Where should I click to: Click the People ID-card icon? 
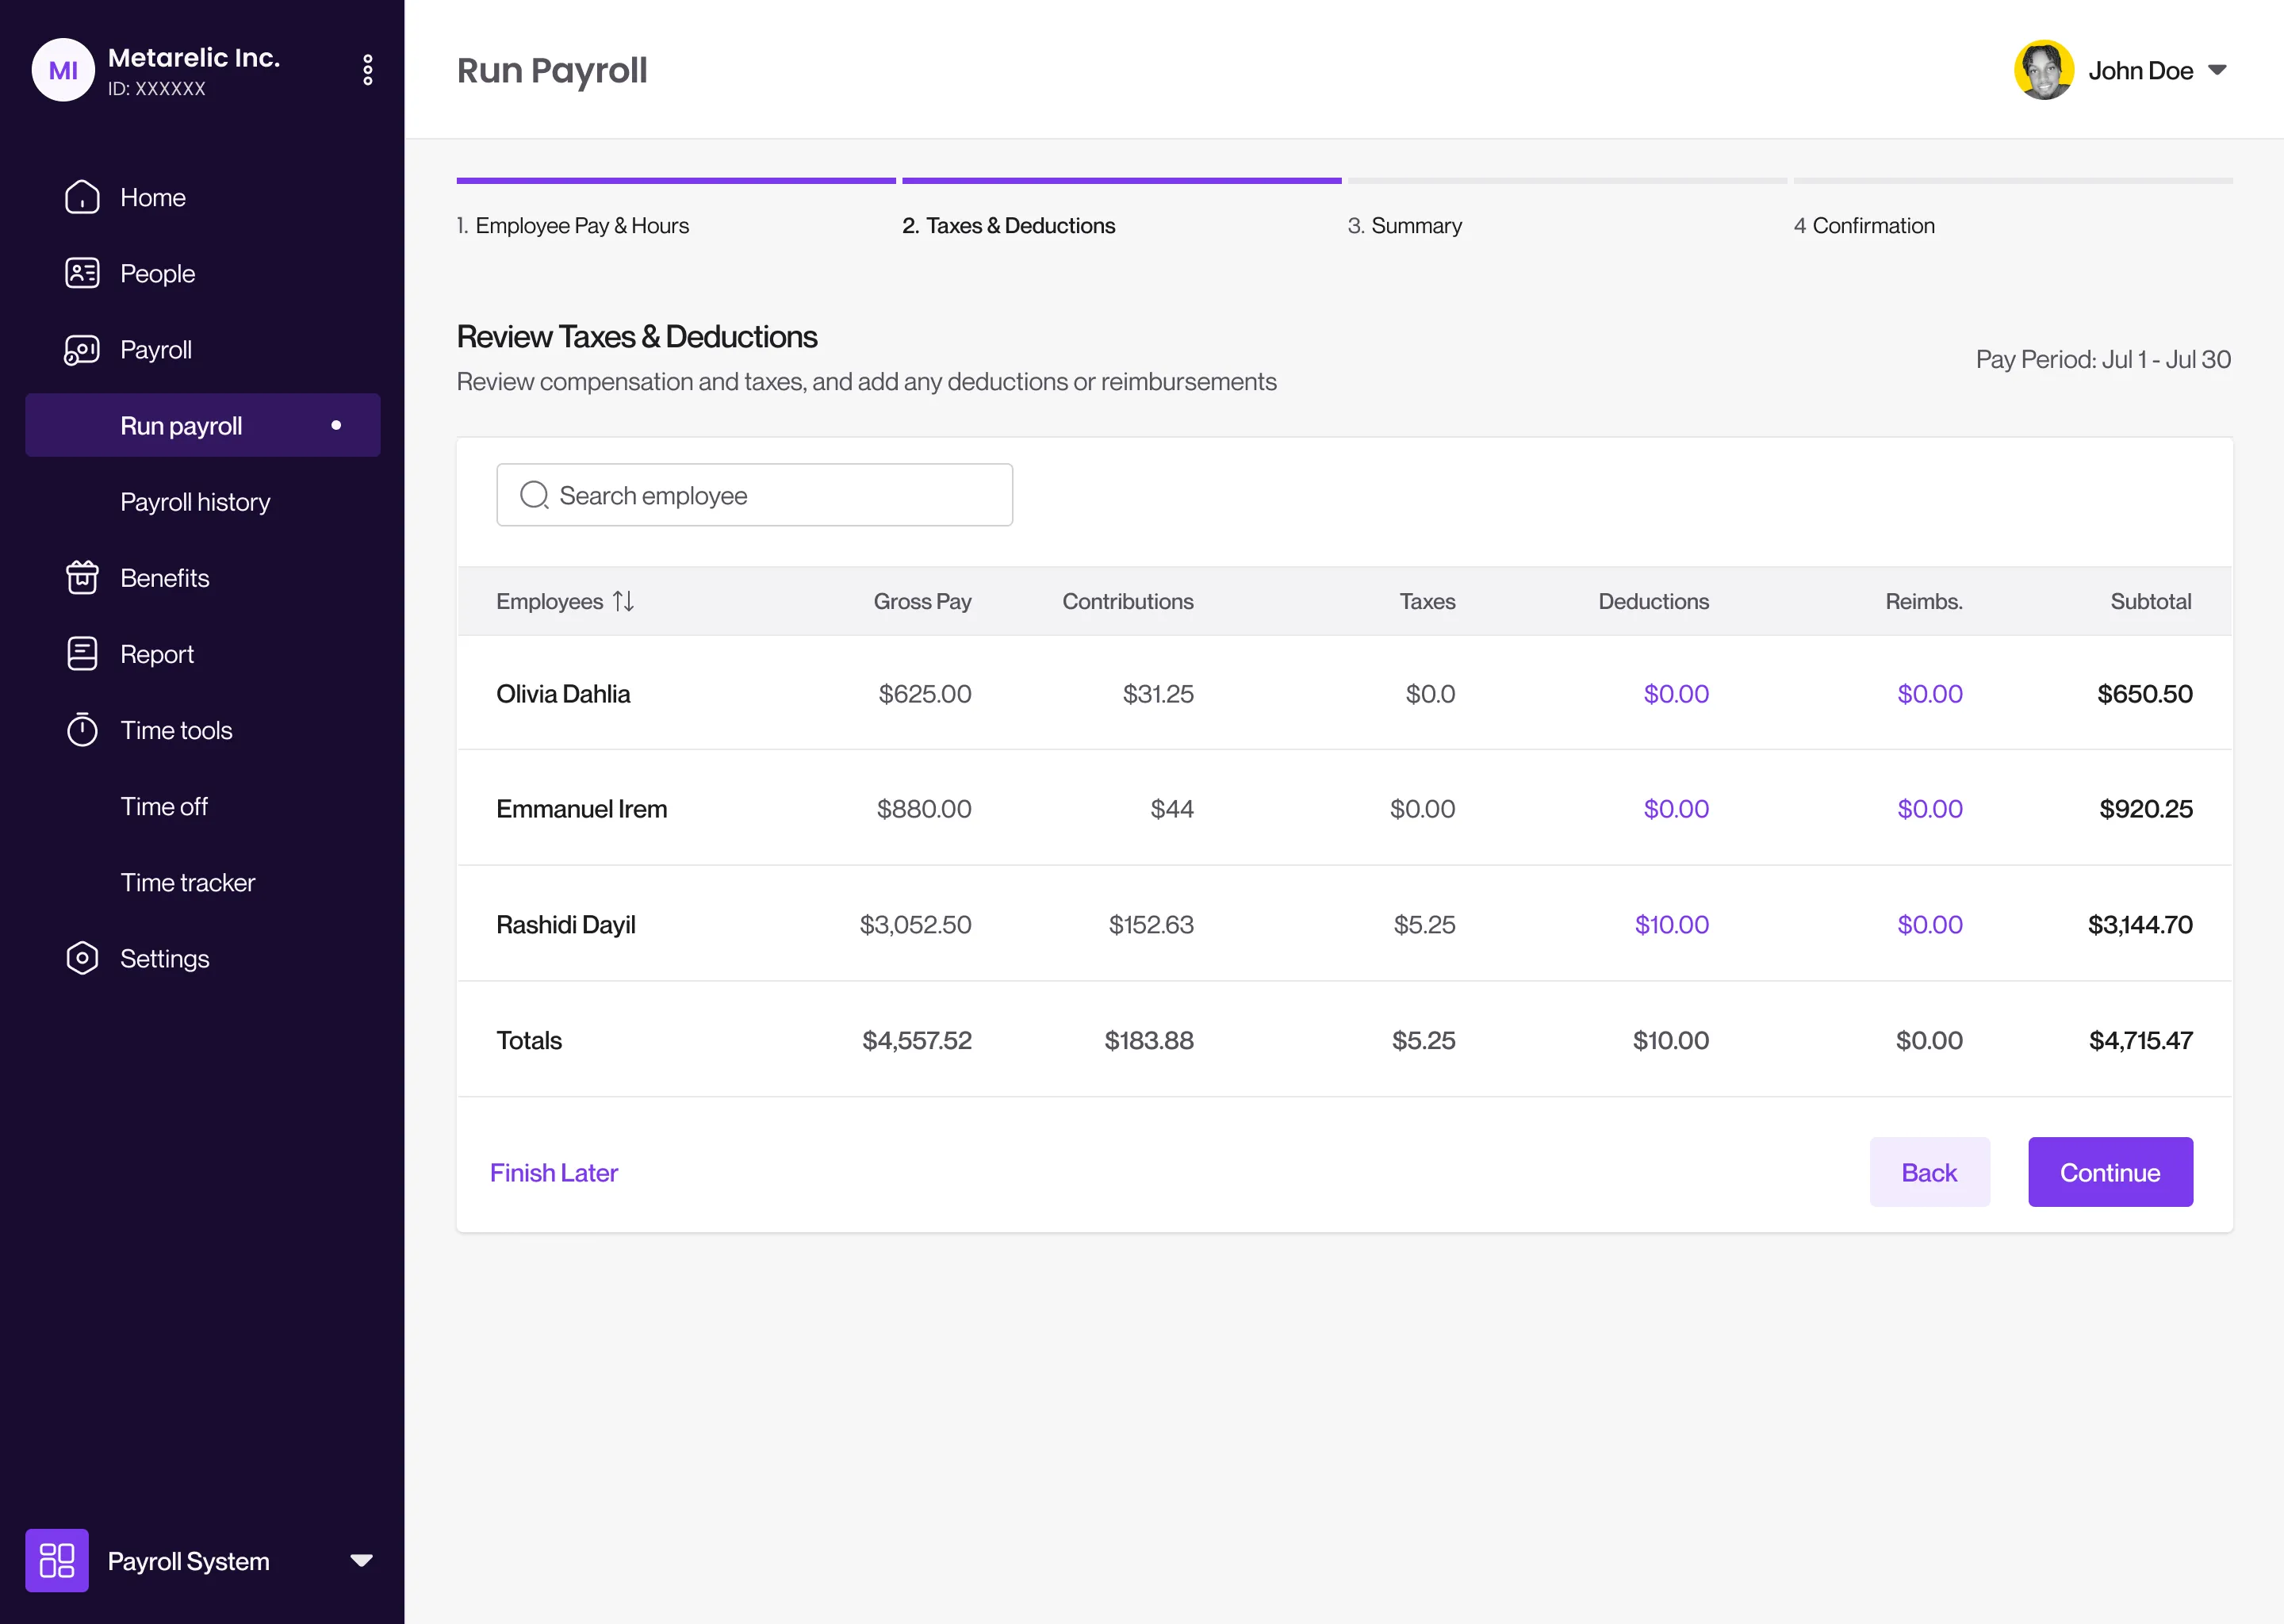(x=82, y=273)
